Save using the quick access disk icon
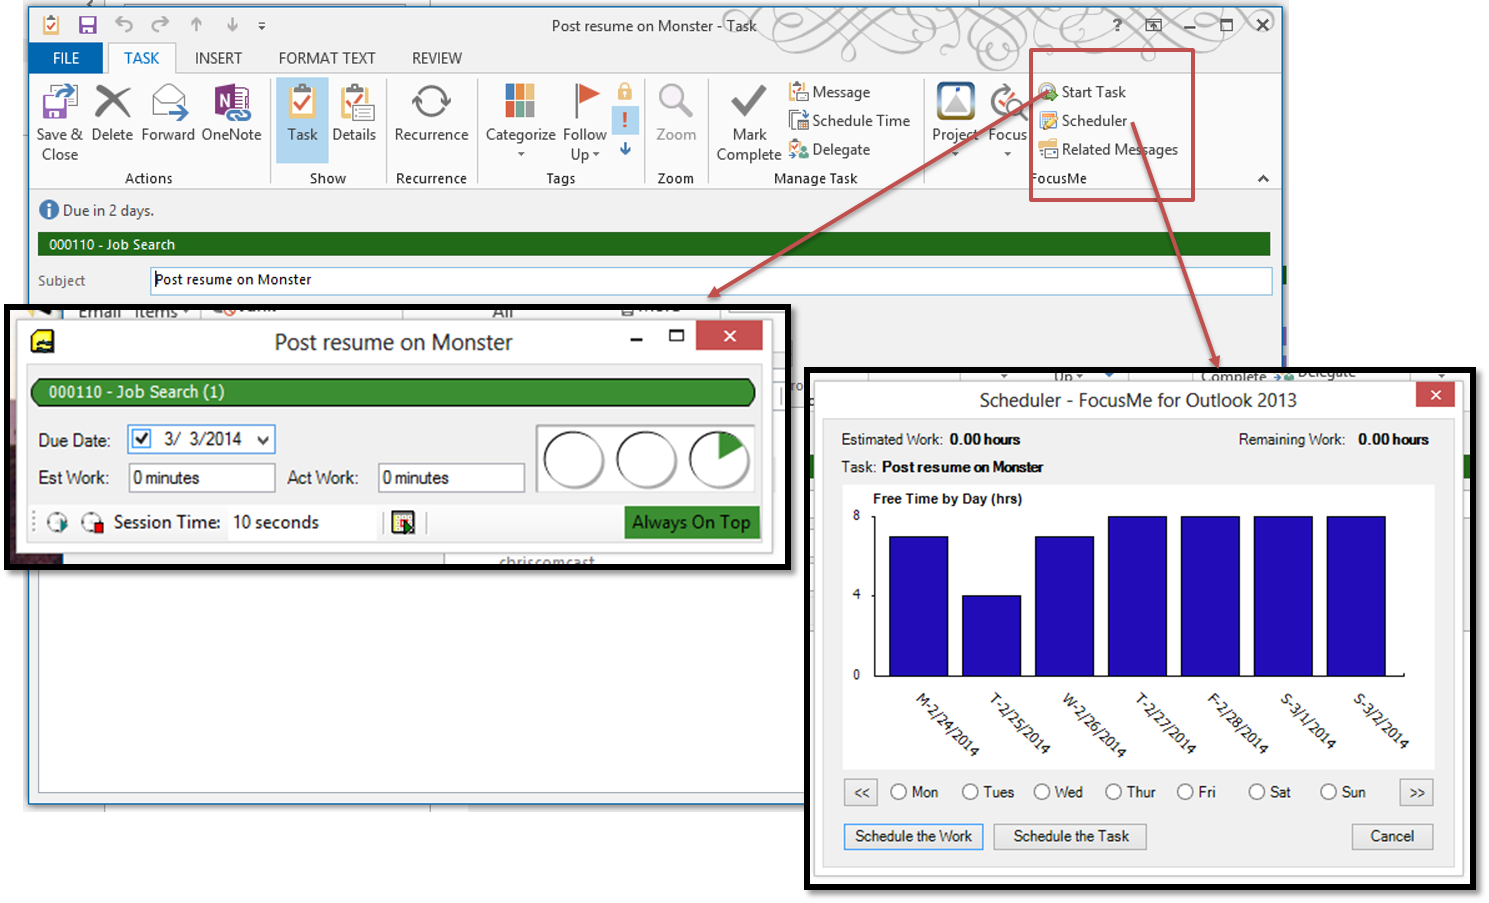Screen dimensions: 1489x903 [88, 25]
